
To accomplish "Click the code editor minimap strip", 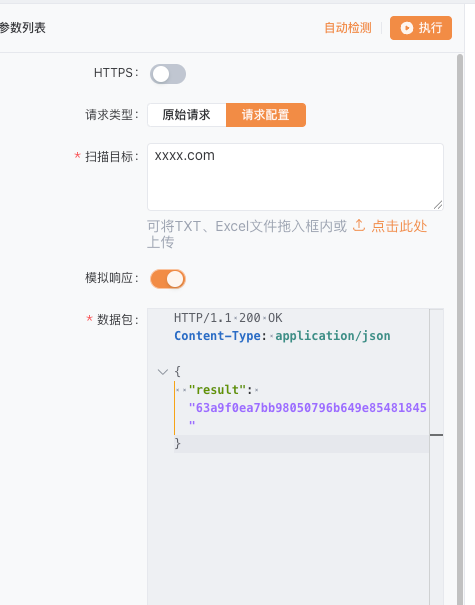I will click(x=436, y=456).
